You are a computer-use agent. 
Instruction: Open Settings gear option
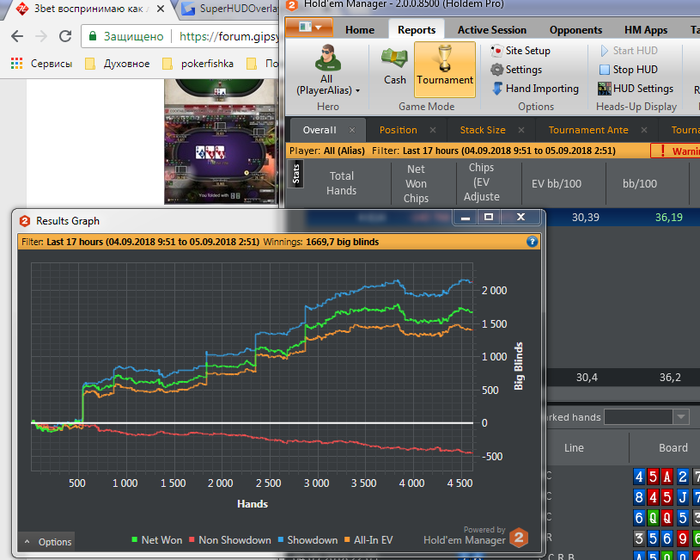tap(516, 70)
